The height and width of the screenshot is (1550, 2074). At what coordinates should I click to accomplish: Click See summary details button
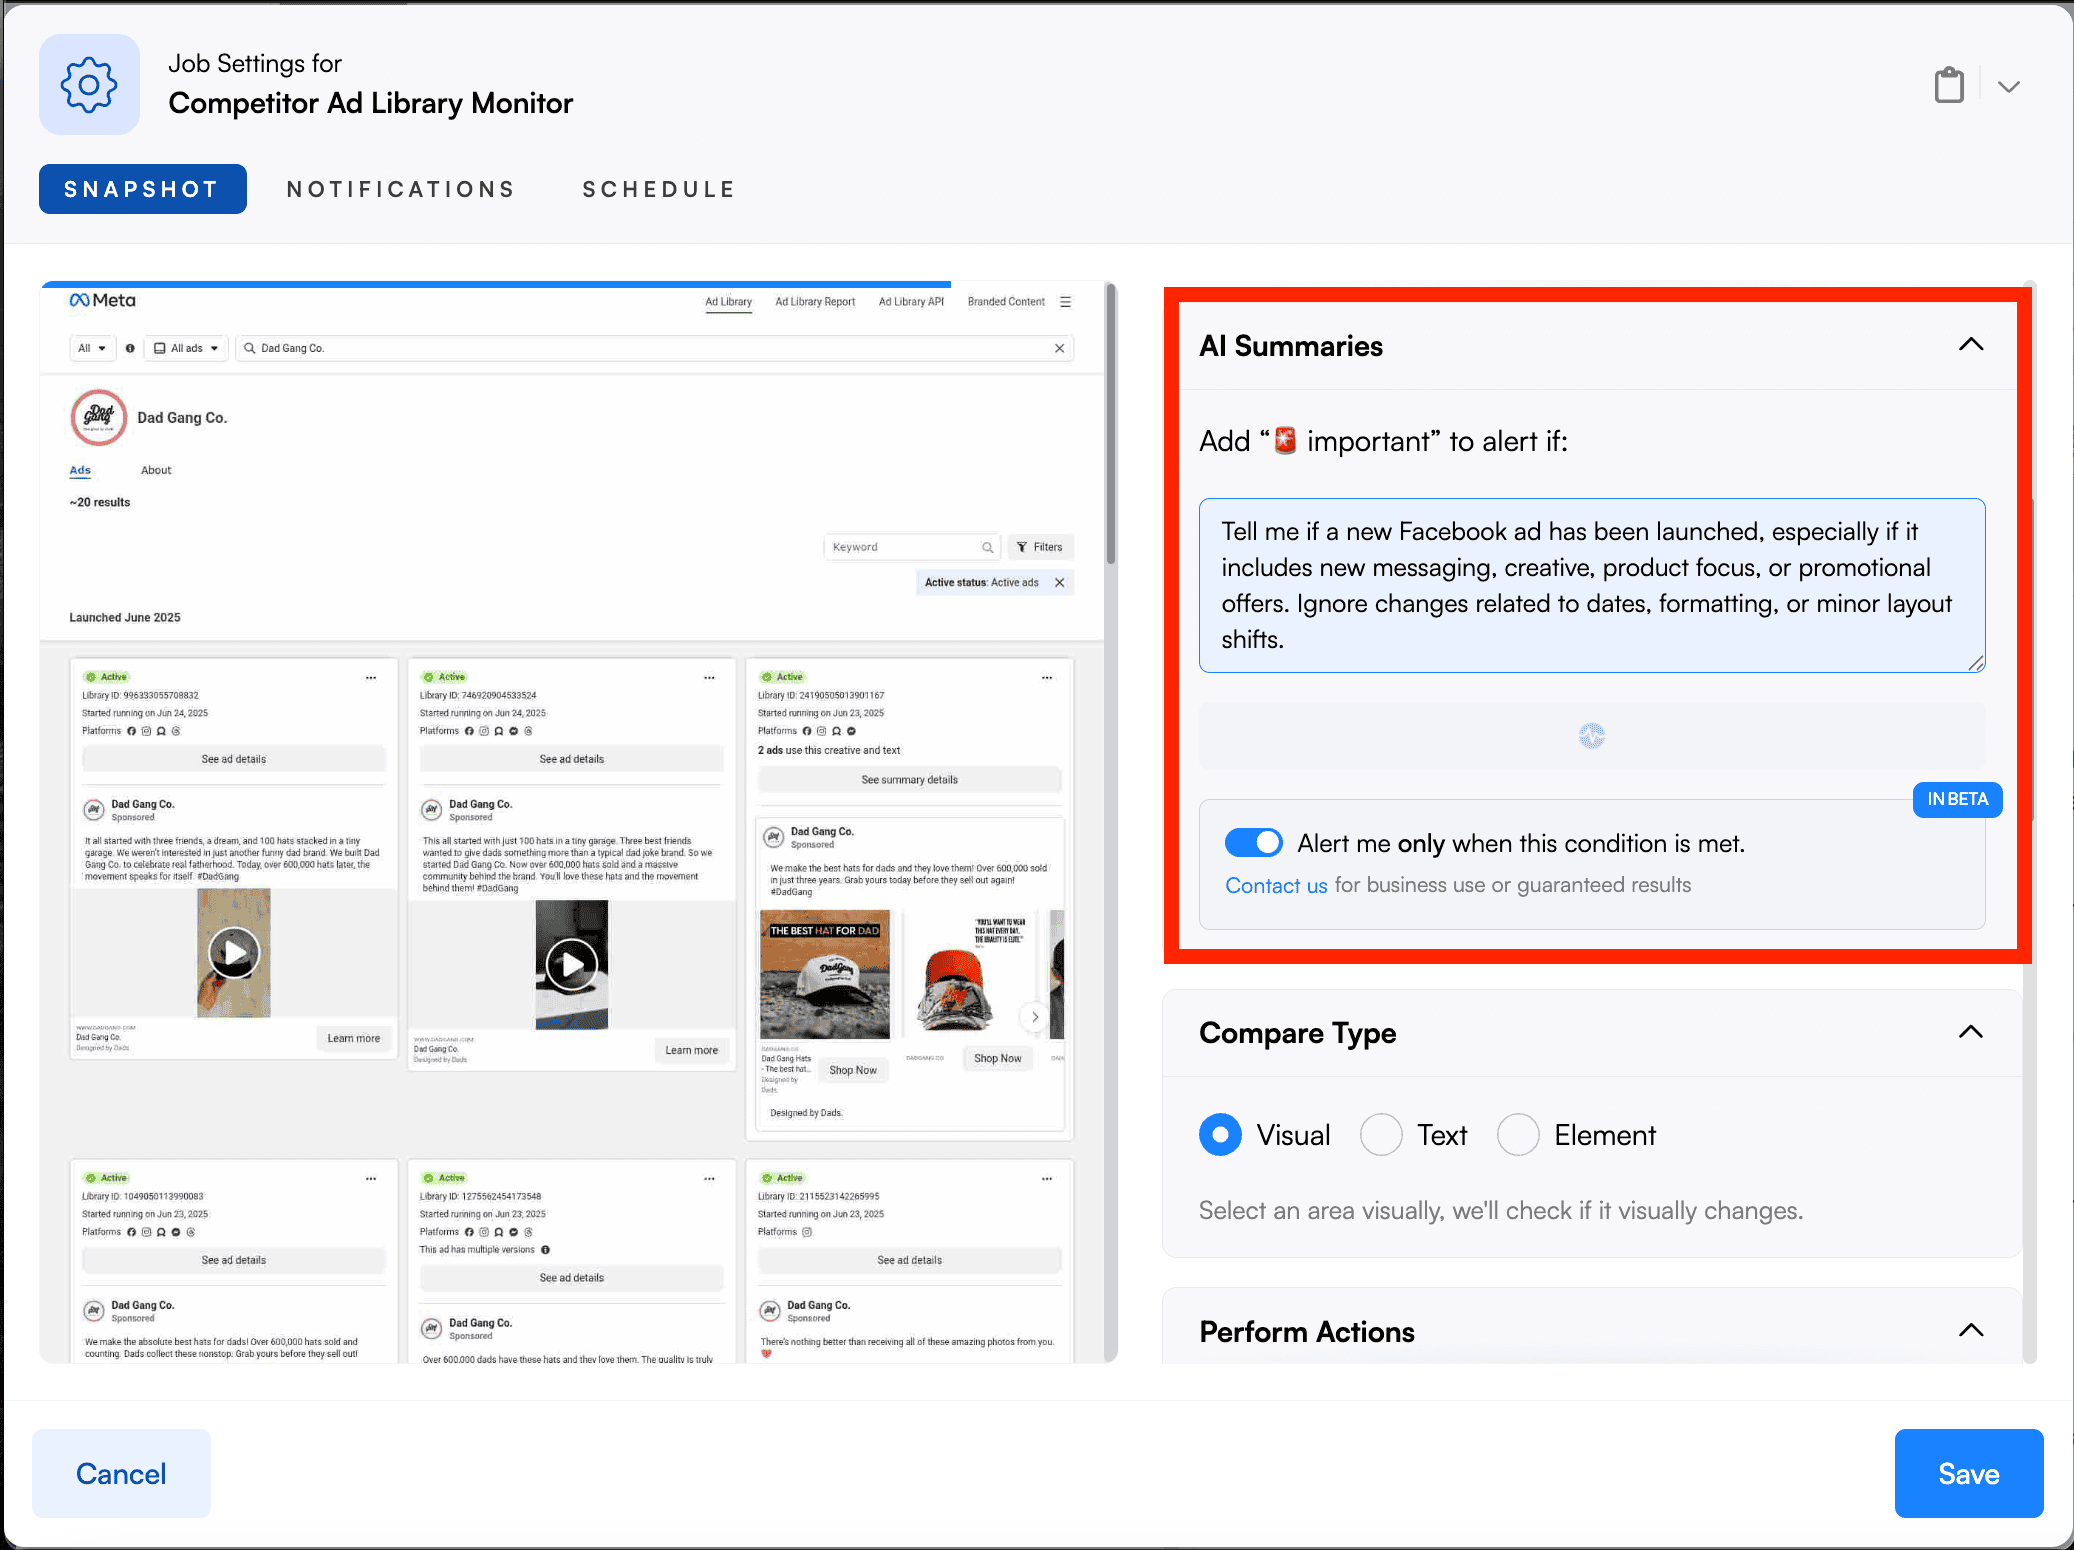tap(910, 779)
